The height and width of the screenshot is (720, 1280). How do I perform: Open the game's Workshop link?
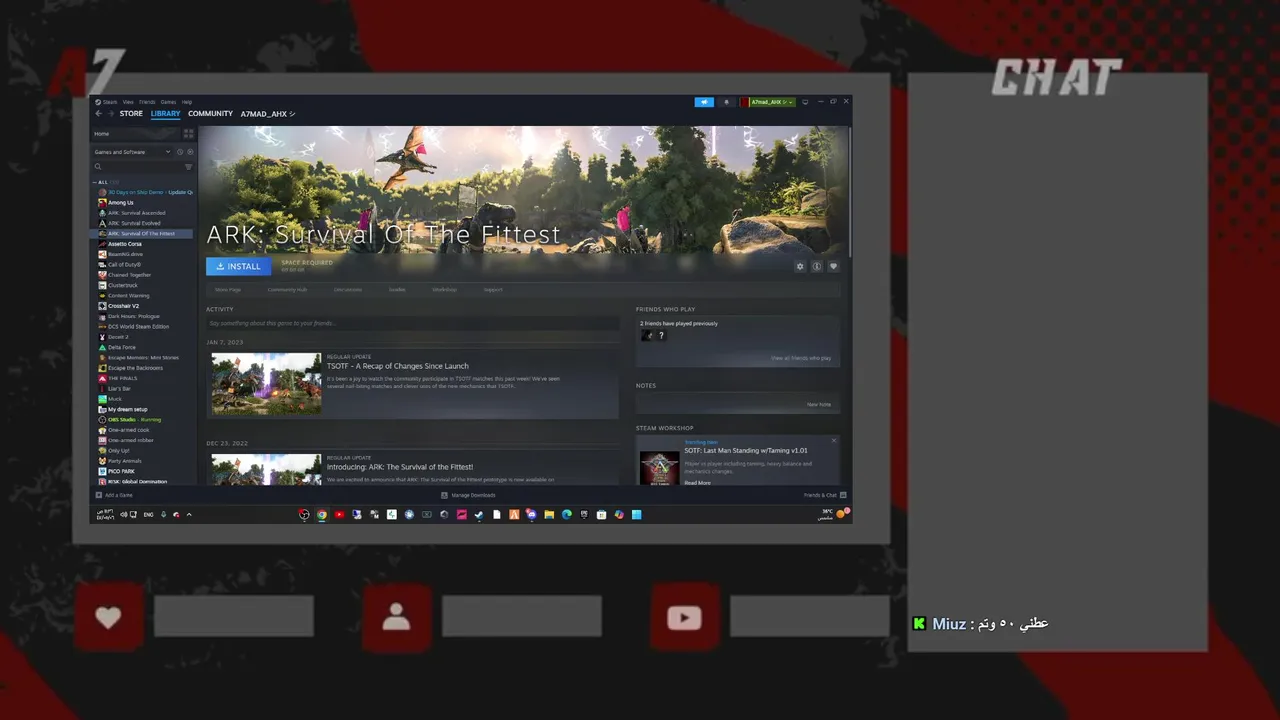point(444,290)
